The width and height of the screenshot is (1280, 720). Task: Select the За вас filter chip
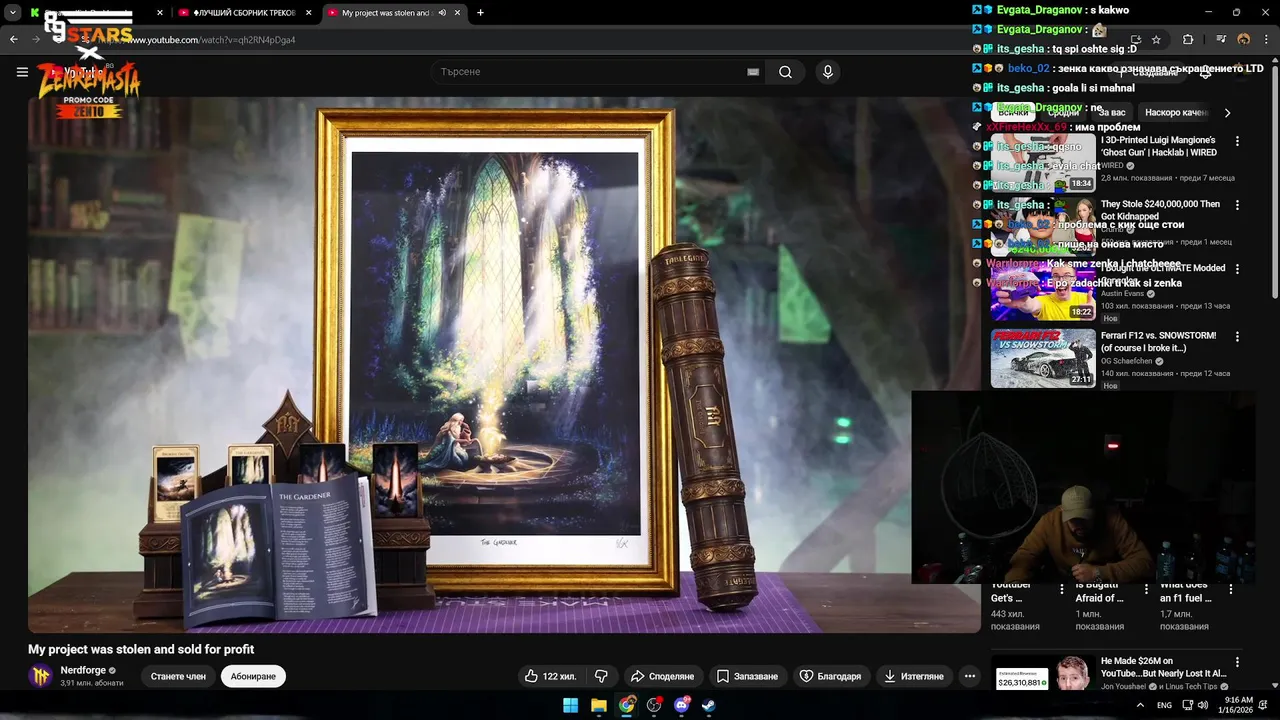1111,113
